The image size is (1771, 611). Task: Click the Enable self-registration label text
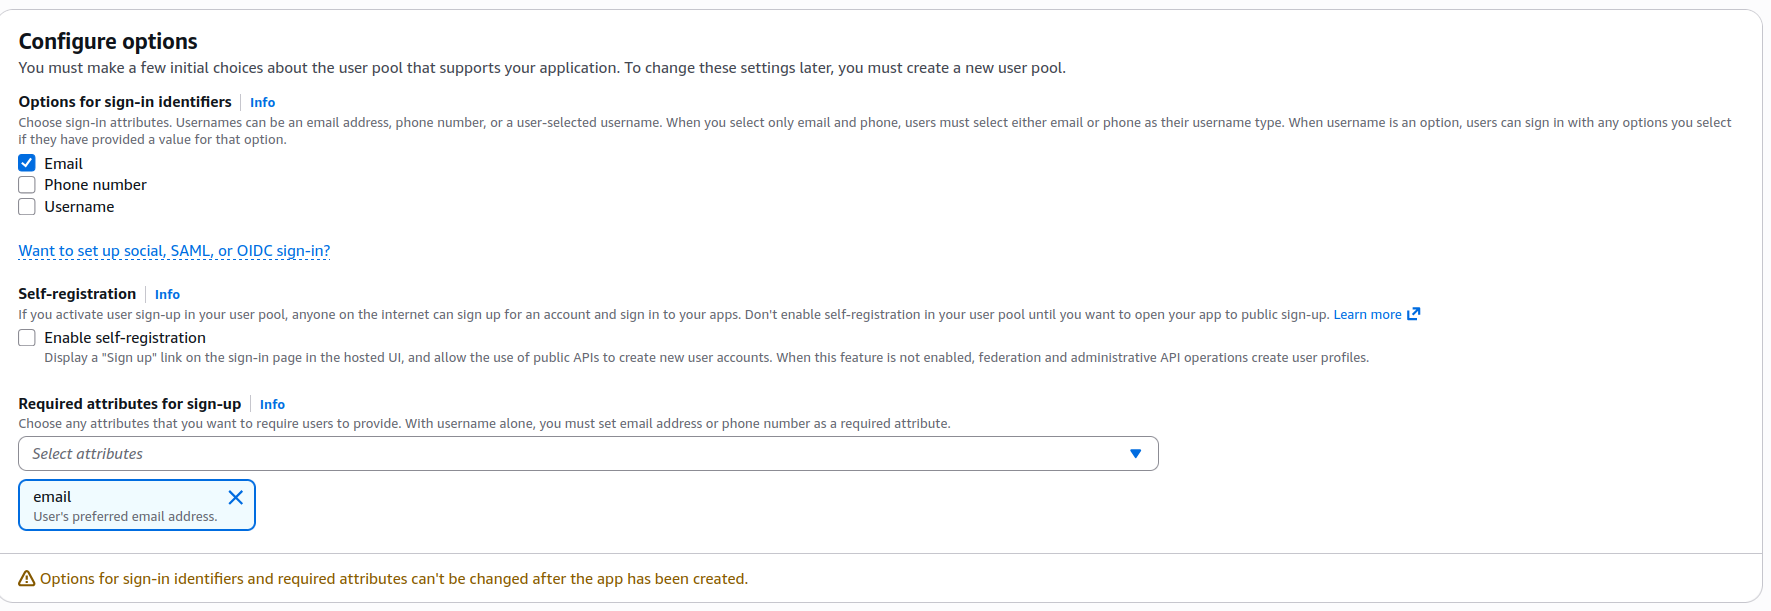125,338
